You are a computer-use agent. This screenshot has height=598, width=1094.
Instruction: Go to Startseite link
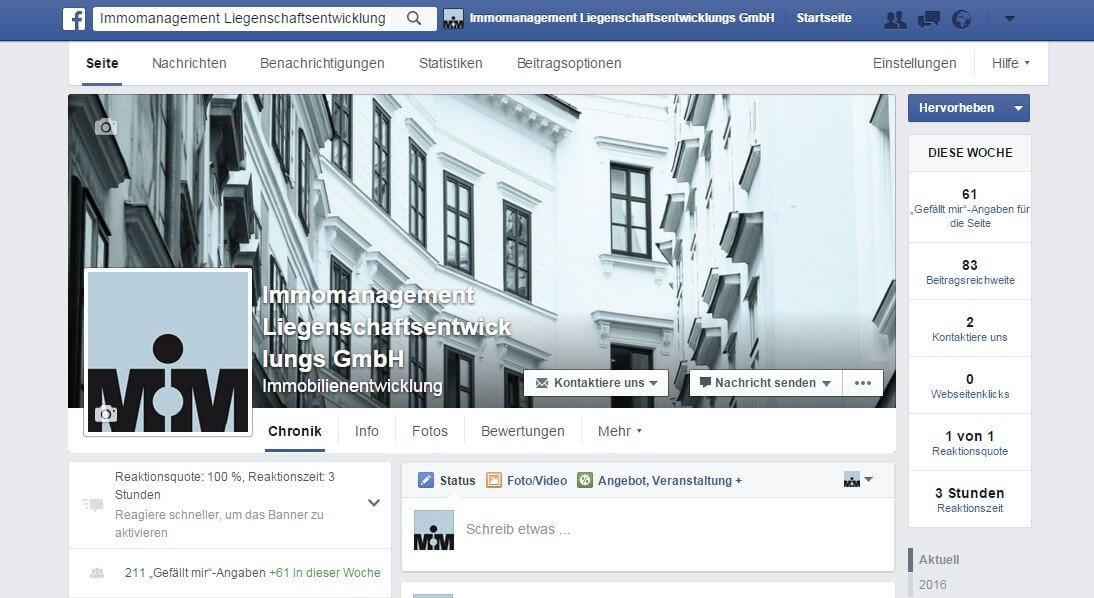coord(824,18)
